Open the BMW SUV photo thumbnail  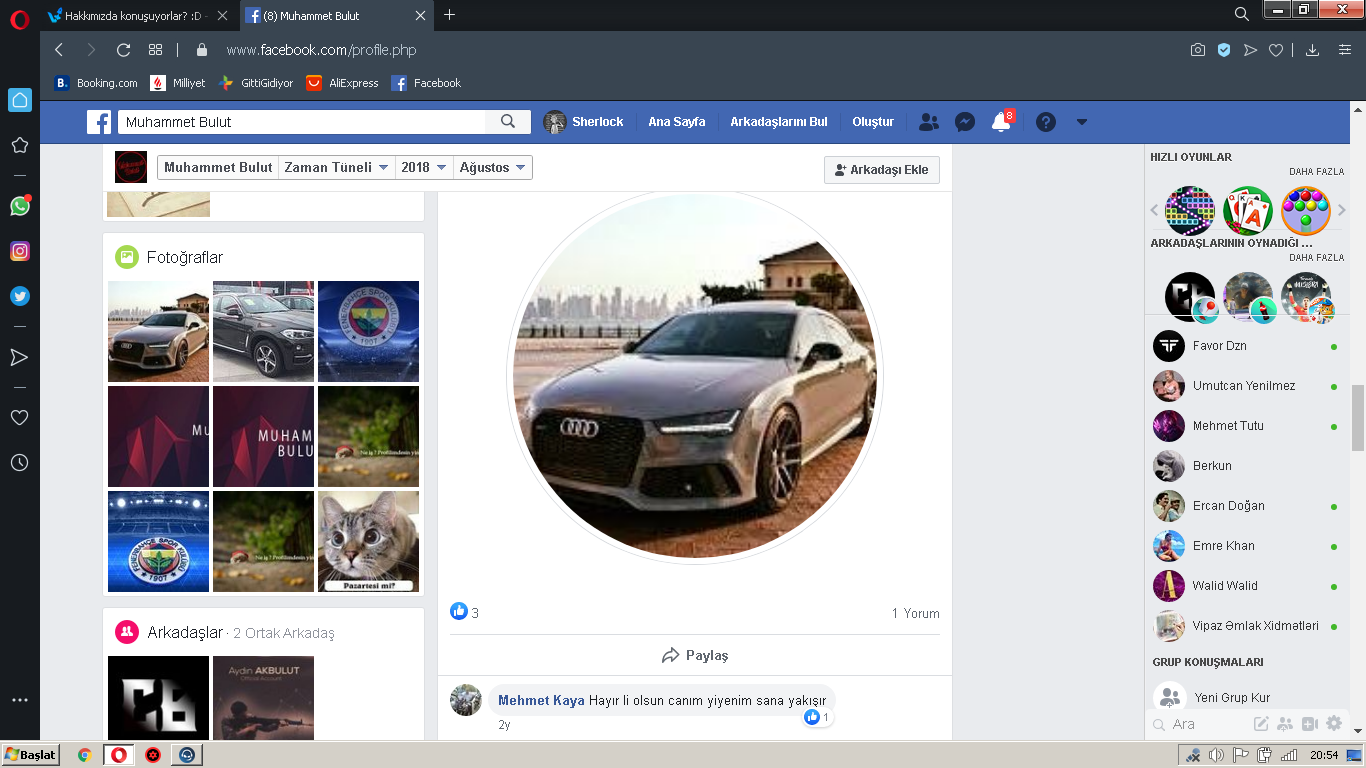tap(263, 331)
